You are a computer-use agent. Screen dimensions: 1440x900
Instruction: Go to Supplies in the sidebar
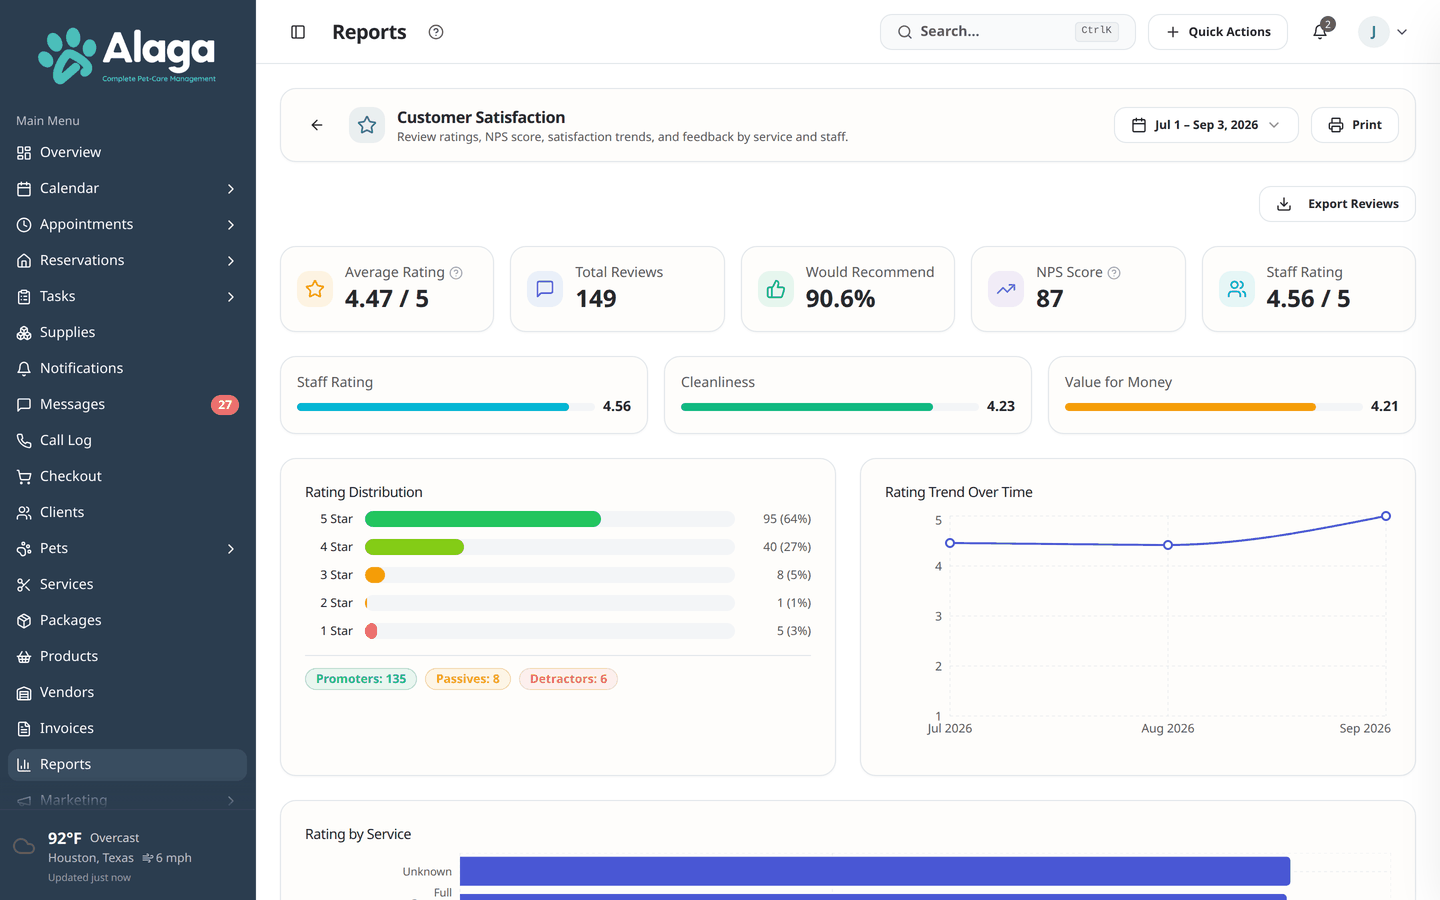[x=127, y=333]
